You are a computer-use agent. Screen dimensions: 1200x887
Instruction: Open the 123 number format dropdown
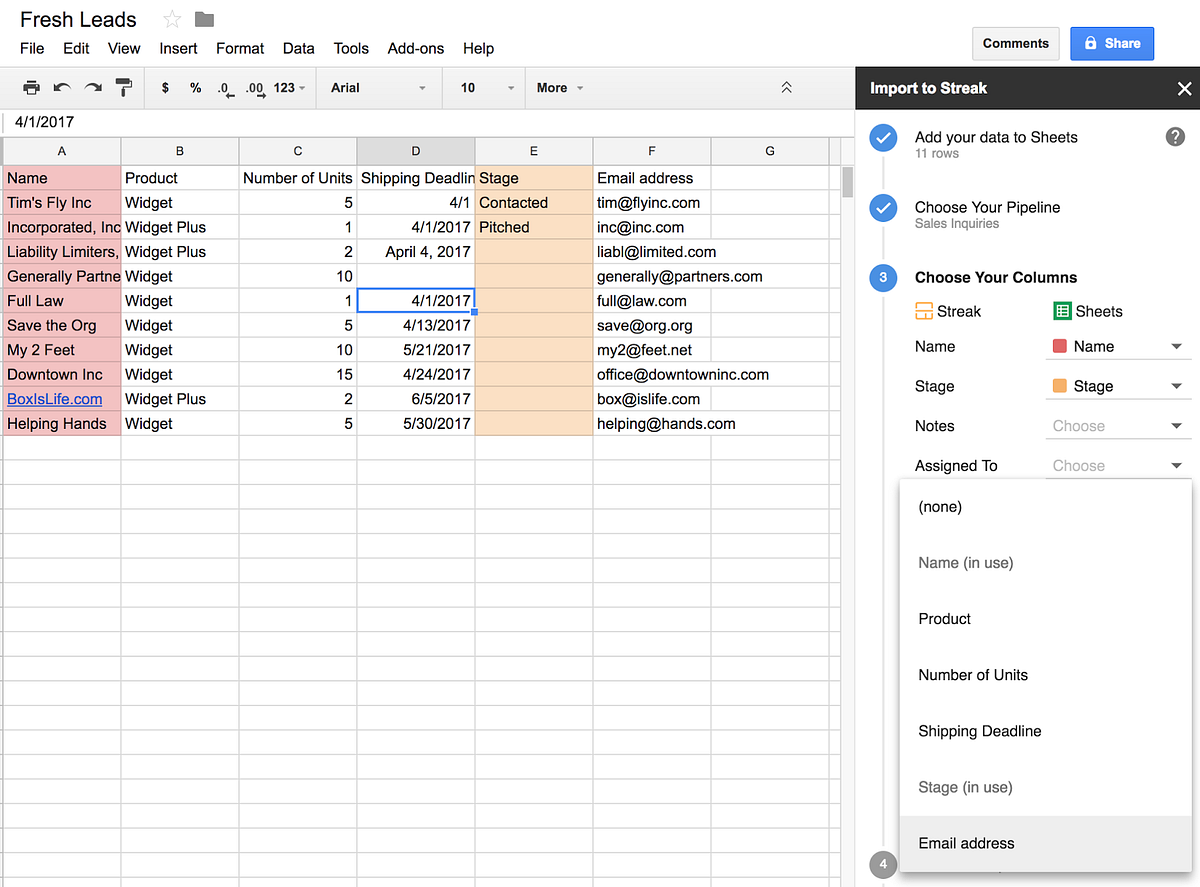[290, 88]
